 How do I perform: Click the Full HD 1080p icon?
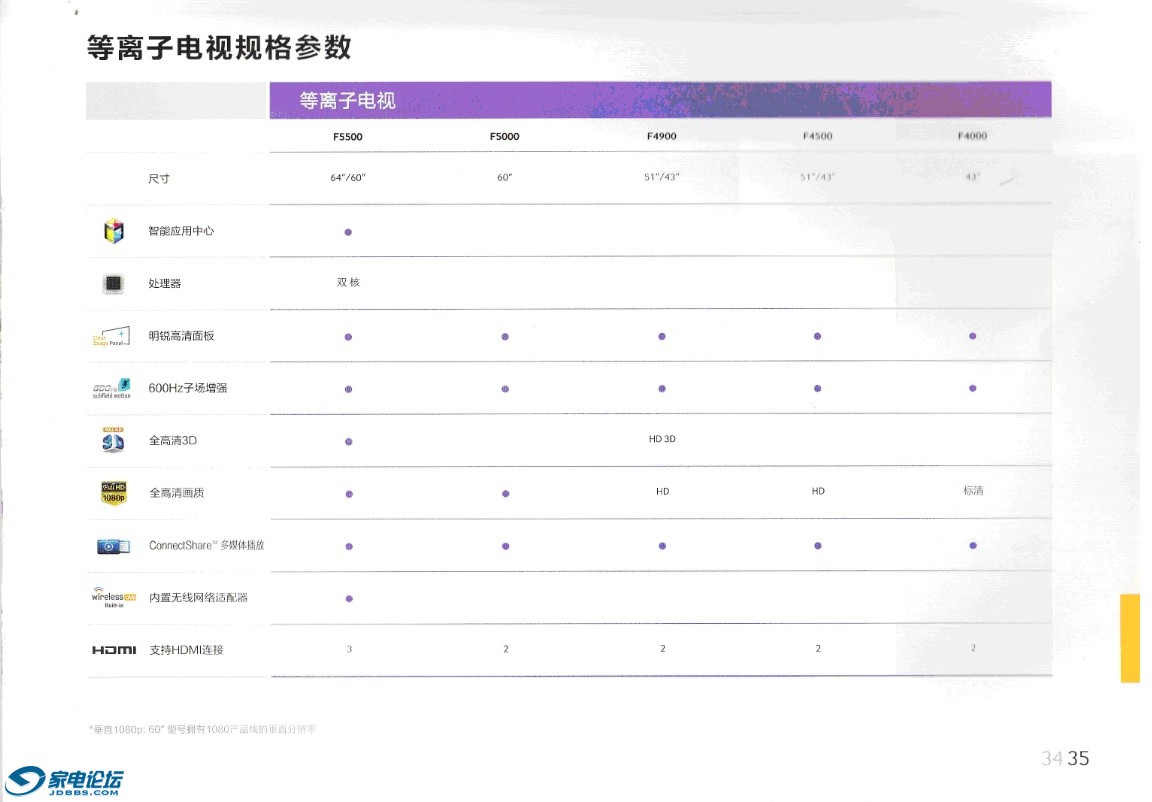coord(113,493)
